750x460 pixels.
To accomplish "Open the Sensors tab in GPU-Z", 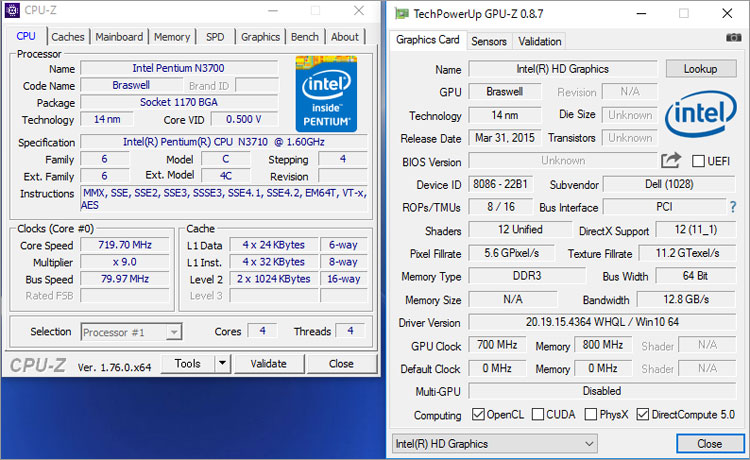I will [x=489, y=42].
